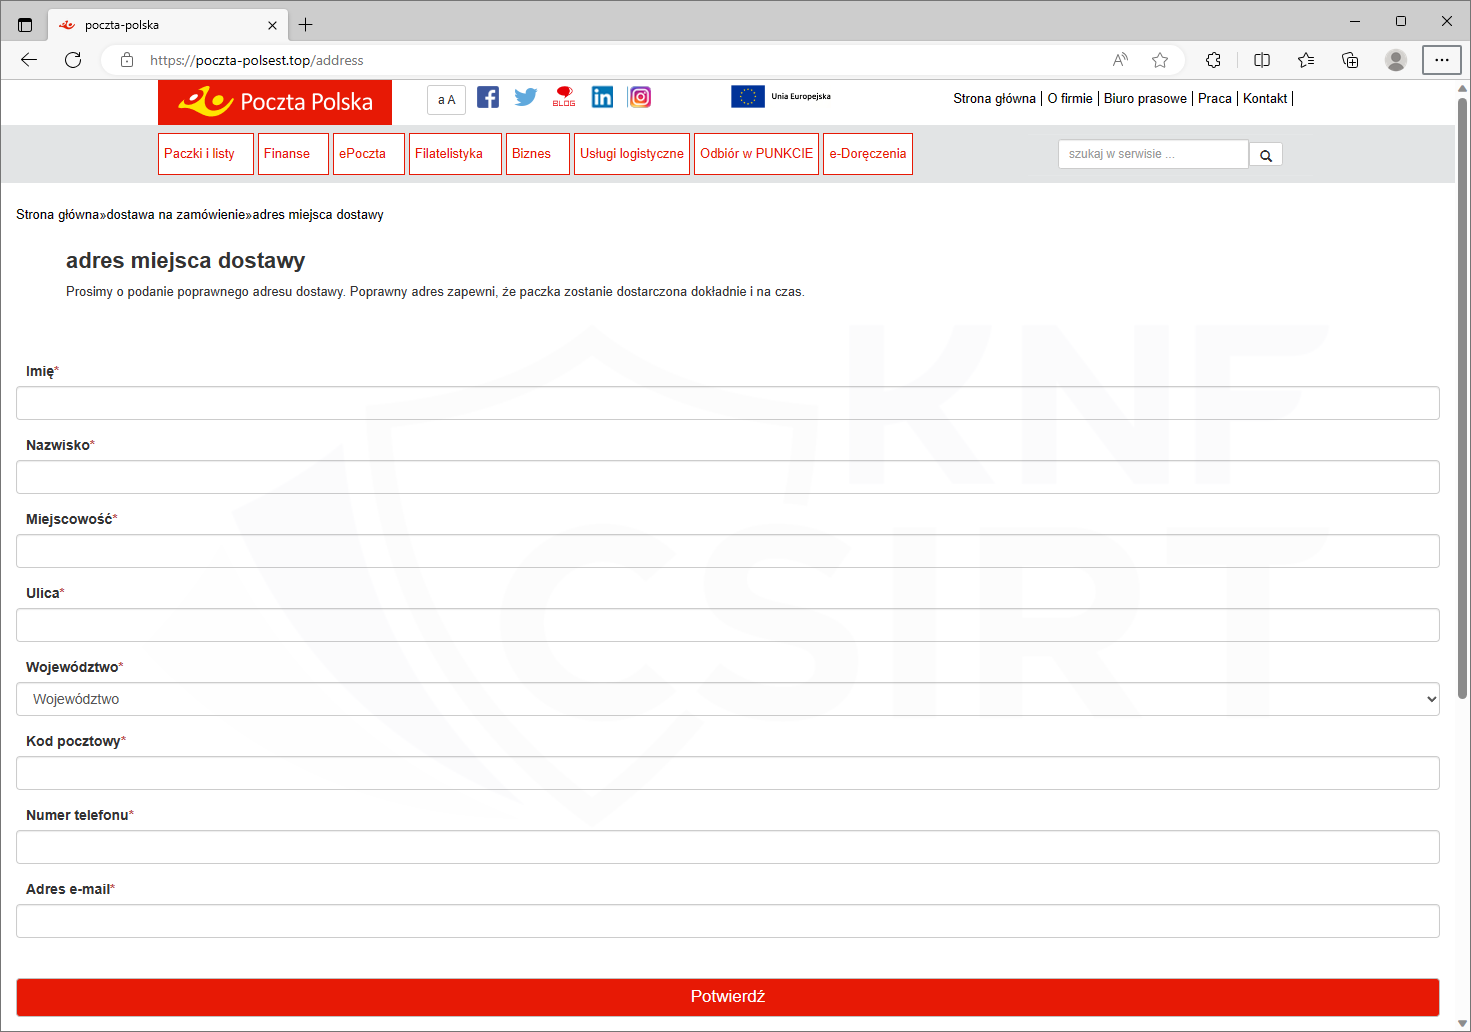The image size is (1471, 1032).
Task: Click the Imię input field
Action: click(727, 403)
